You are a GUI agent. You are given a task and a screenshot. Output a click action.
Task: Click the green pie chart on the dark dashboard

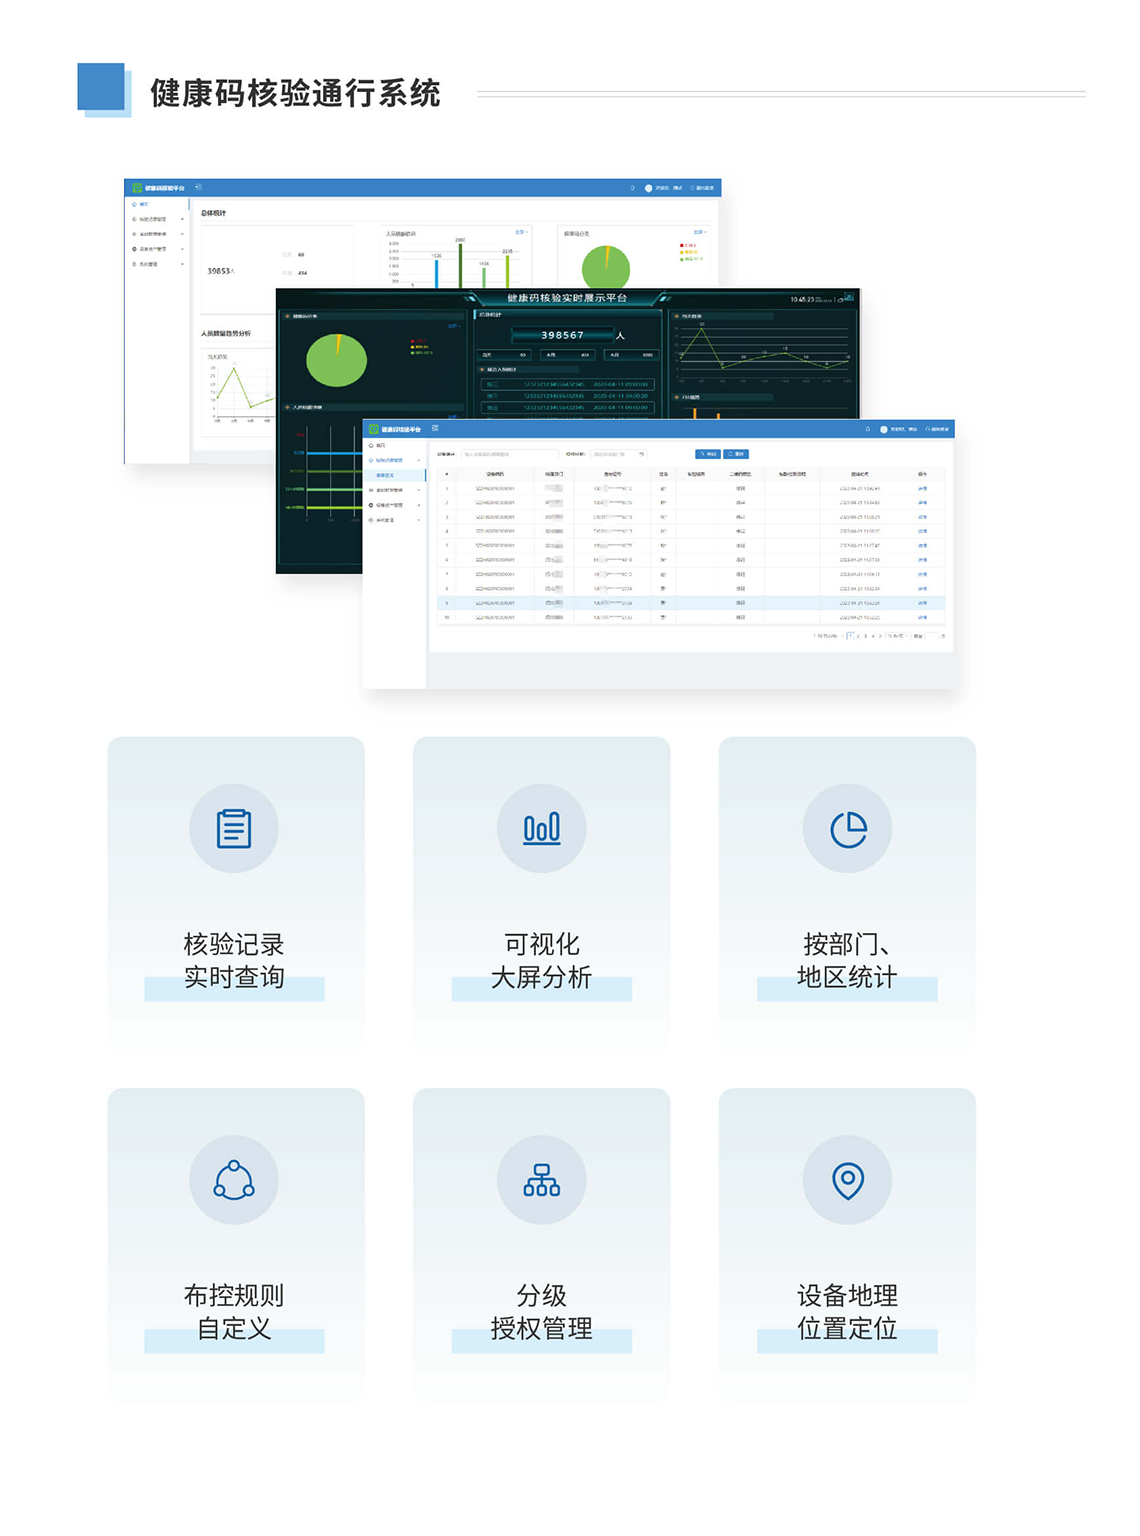337,360
